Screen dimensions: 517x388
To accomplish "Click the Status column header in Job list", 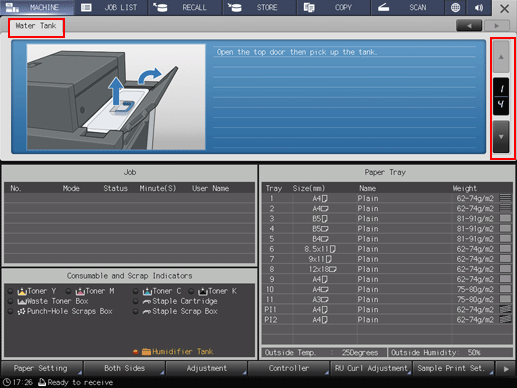I will click(115, 188).
